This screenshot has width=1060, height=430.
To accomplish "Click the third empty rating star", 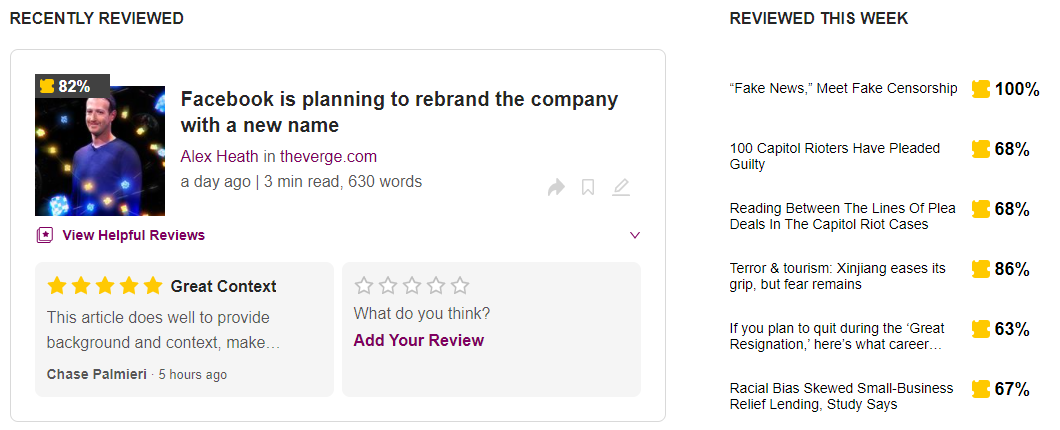I will tap(412, 286).
